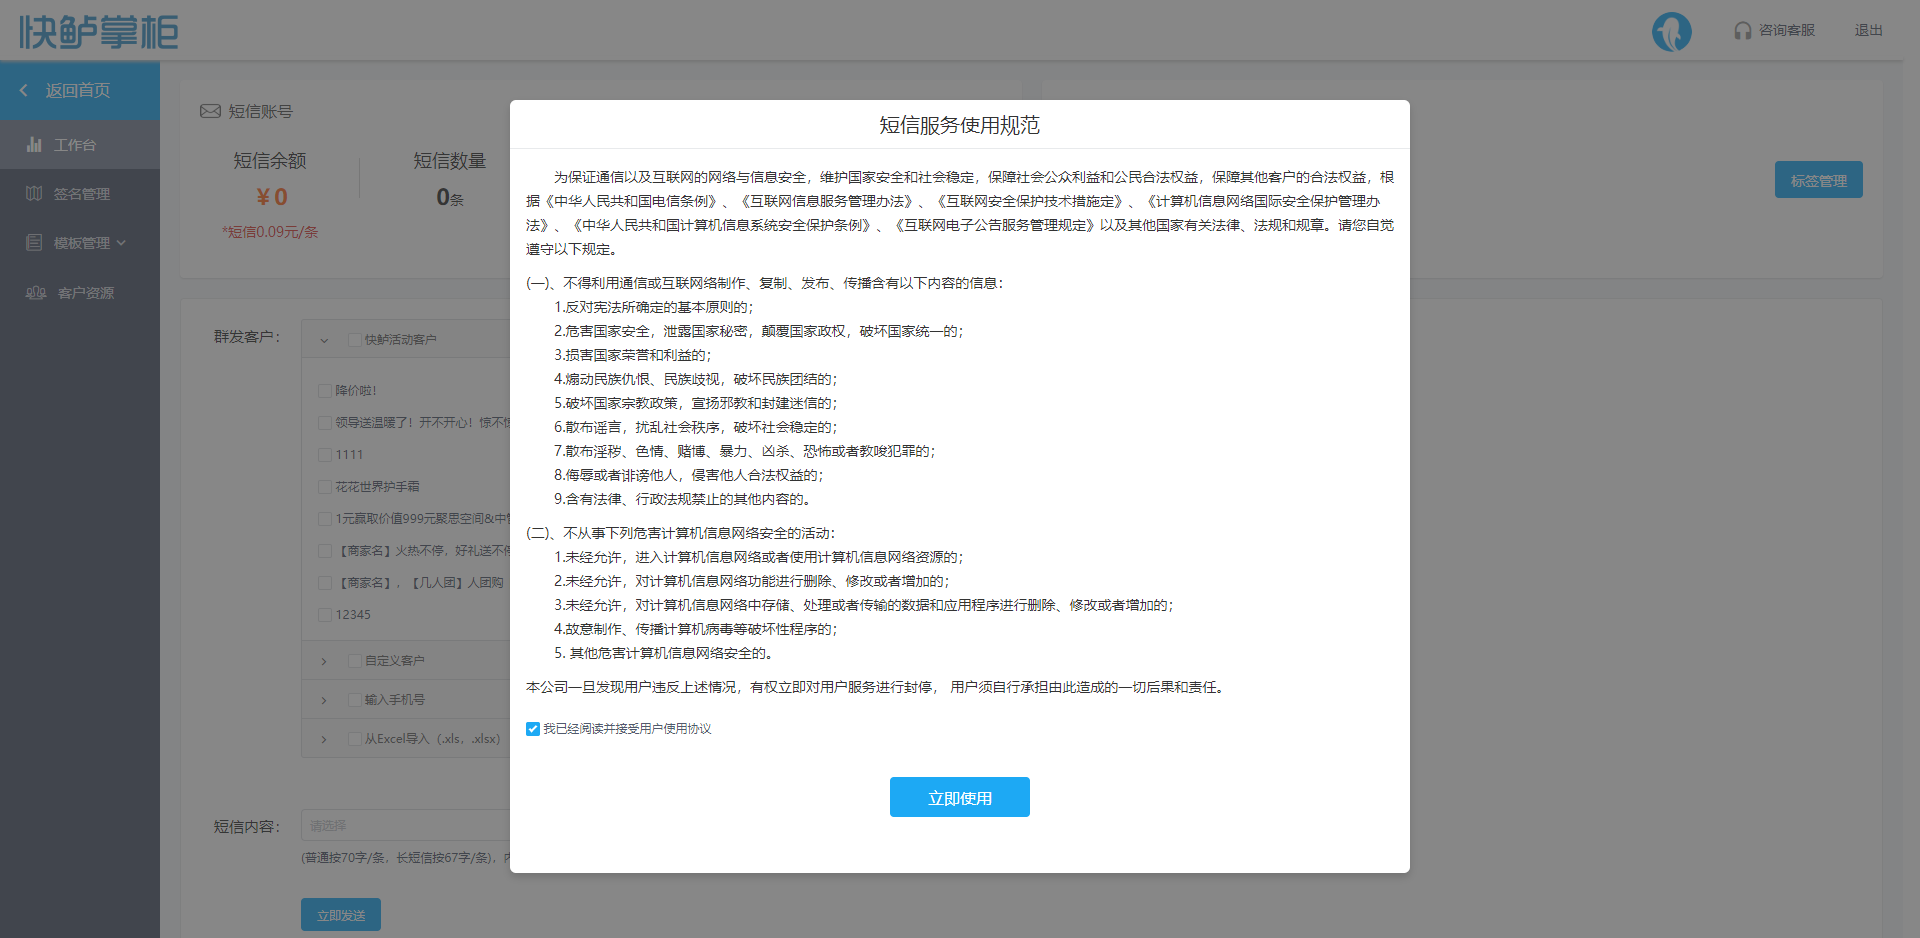
Task: Log out via 退出
Action: click(x=1868, y=31)
